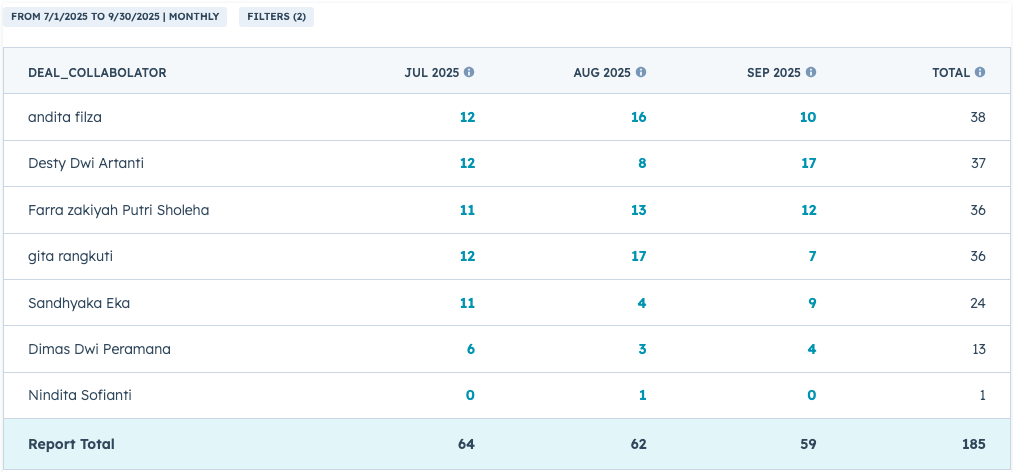Screen dimensions: 1013x472
Task: Open Farra zakiyah's August value 13
Action: pyautogui.click(x=638, y=210)
